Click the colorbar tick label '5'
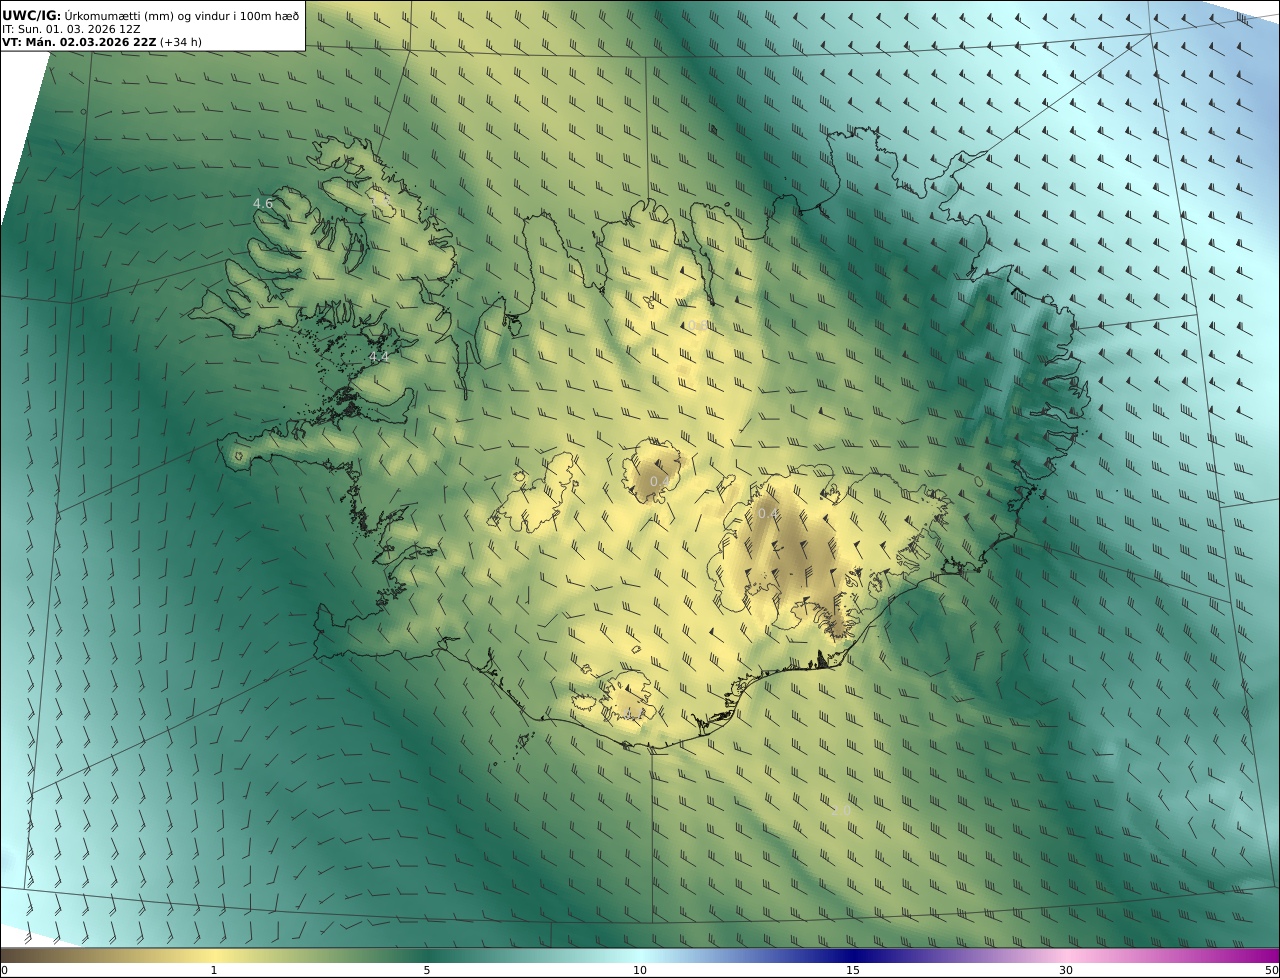The width and height of the screenshot is (1280, 978). click(427, 970)
